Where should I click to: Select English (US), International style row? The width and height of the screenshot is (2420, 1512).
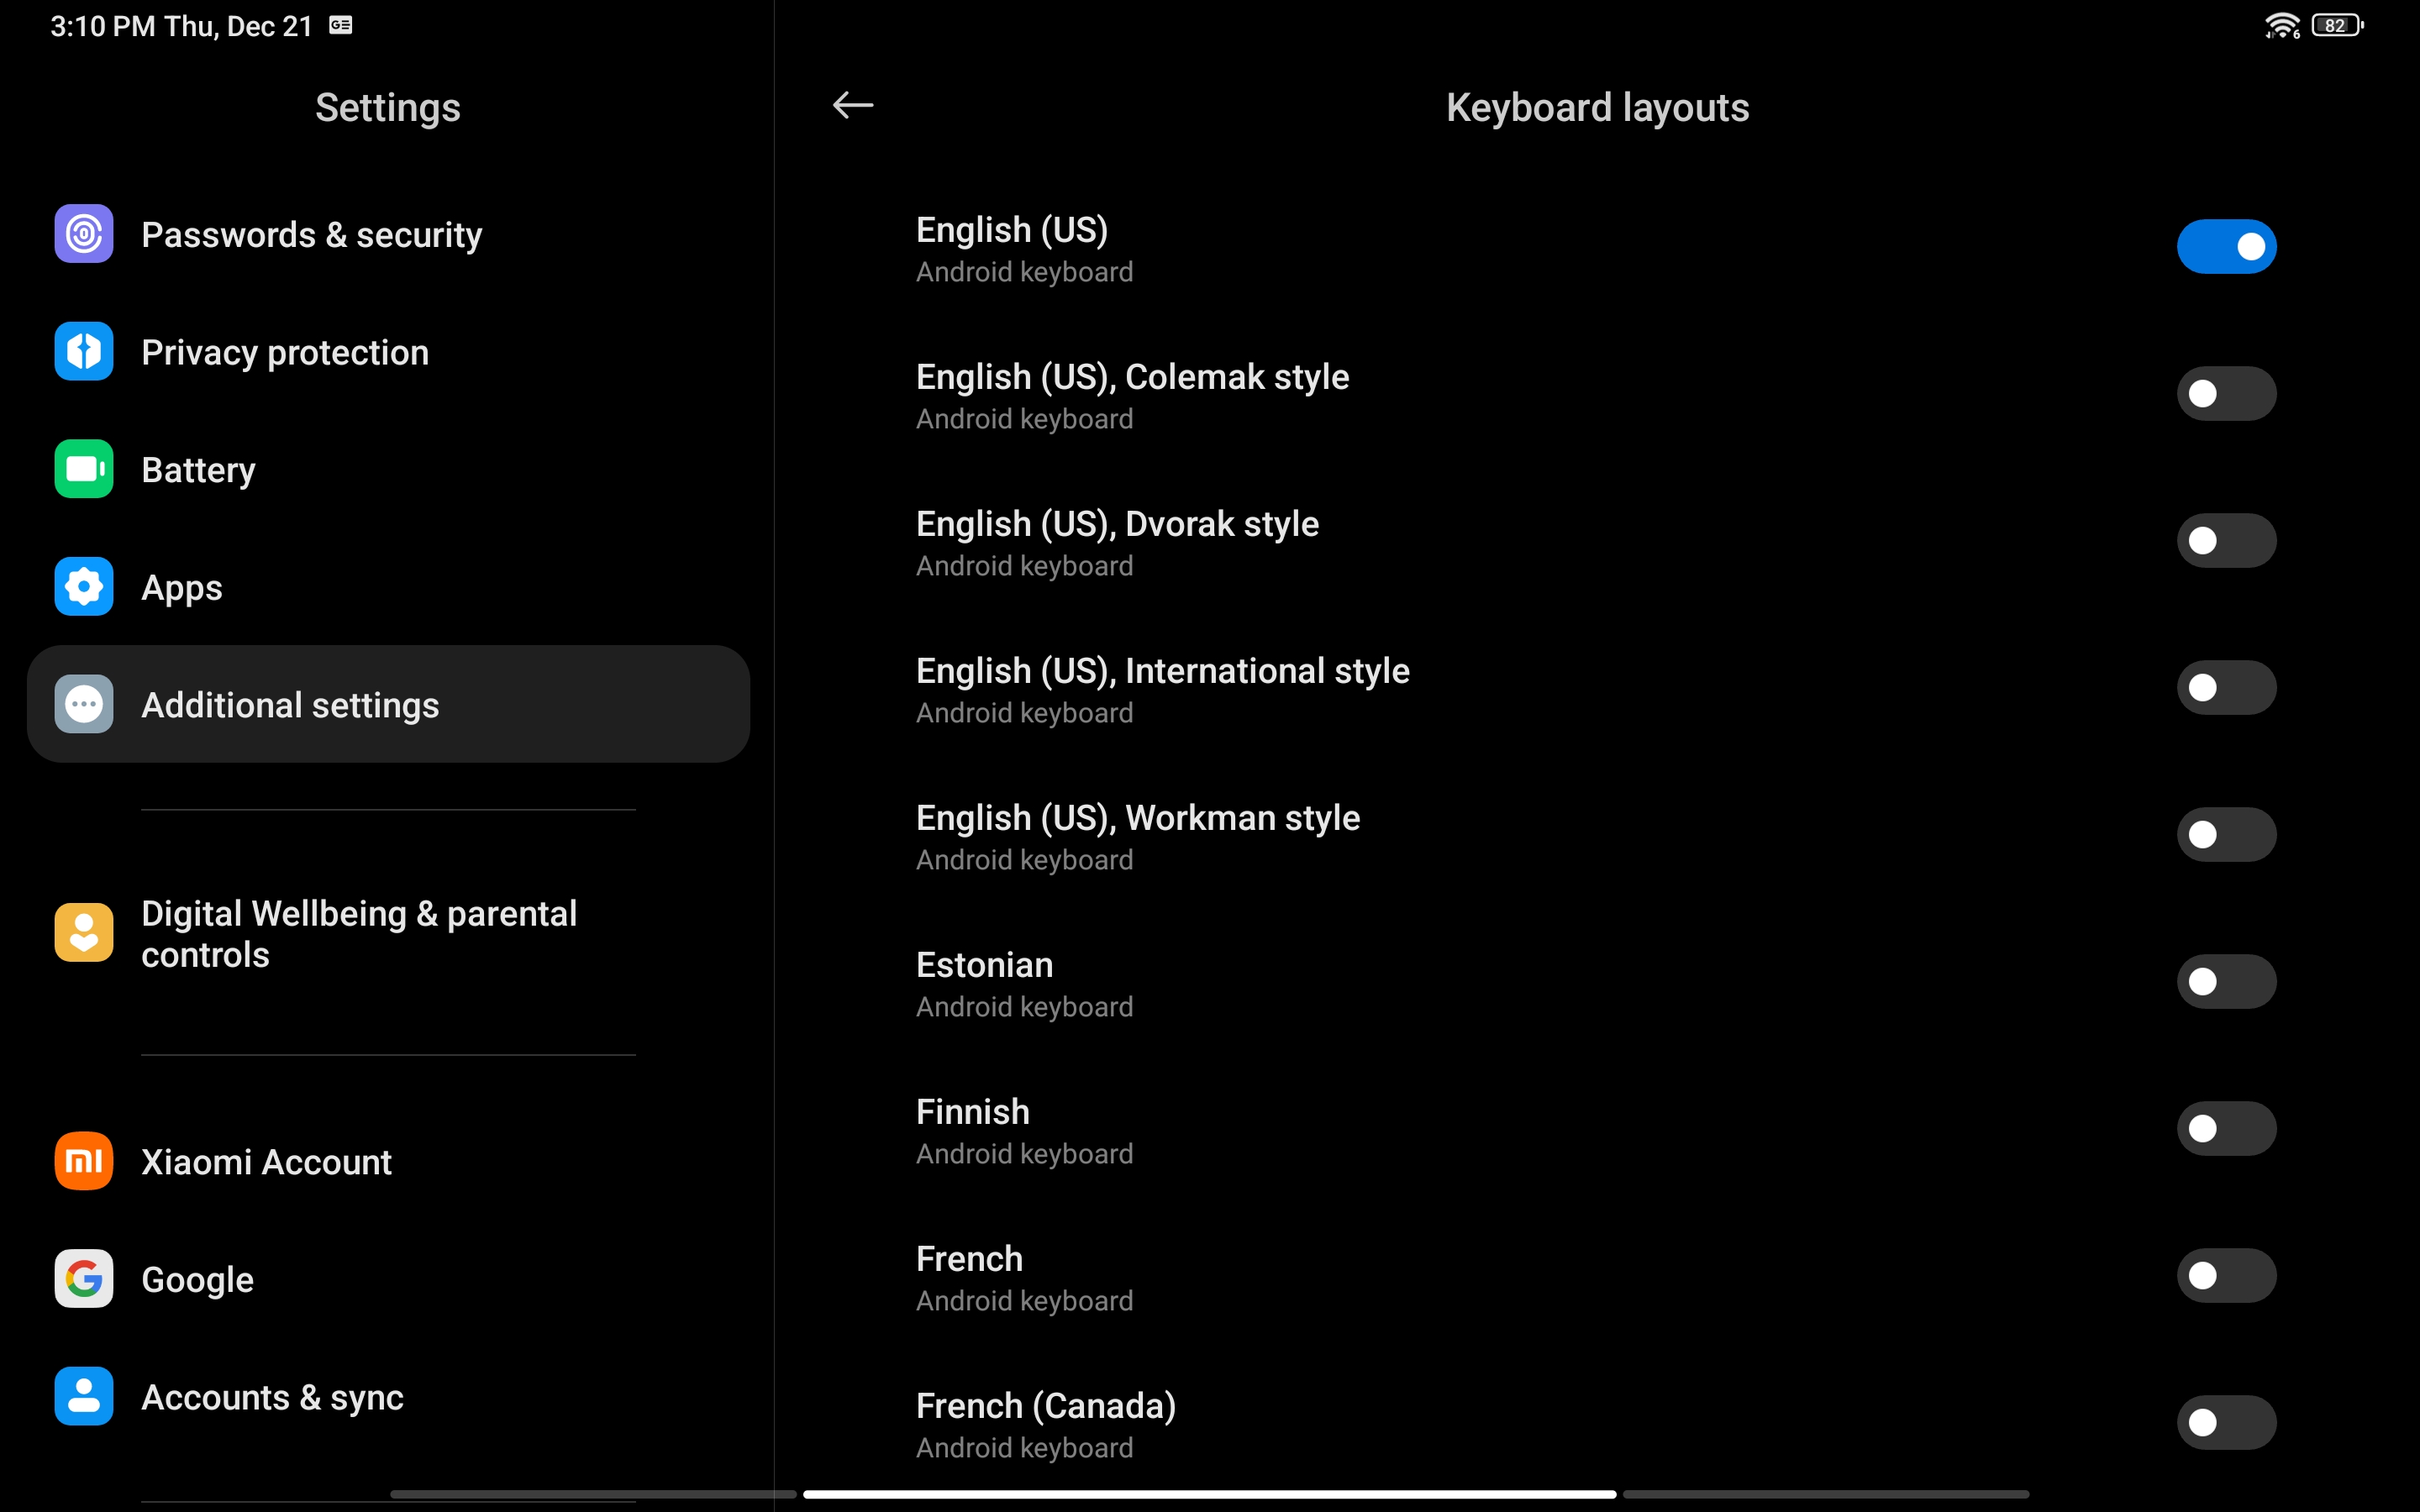pyautogui.click(x=1597, y=689)
